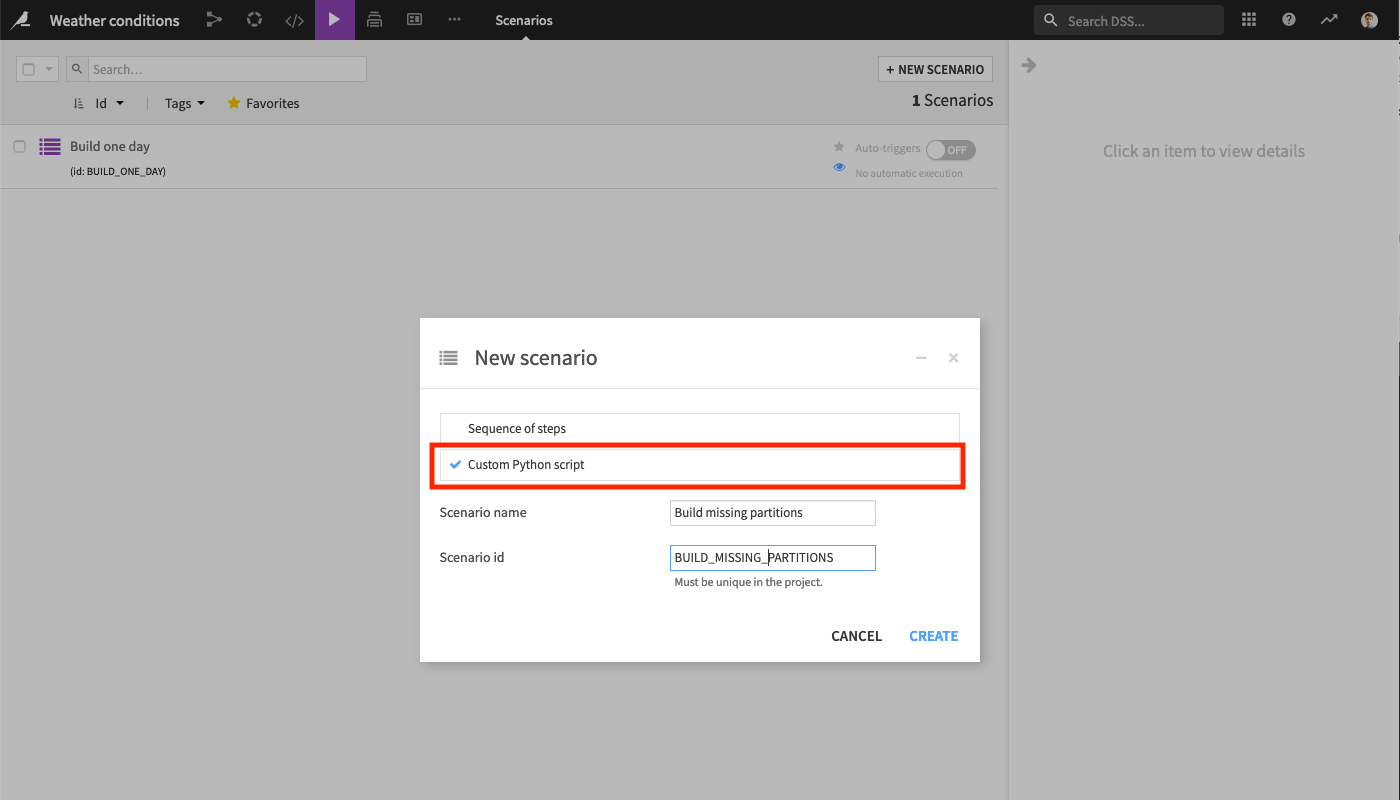This screenshot has width=1400, height=800.
Task: Expand the select-all checkbox dropdown arrow
Action: [49, 69]
